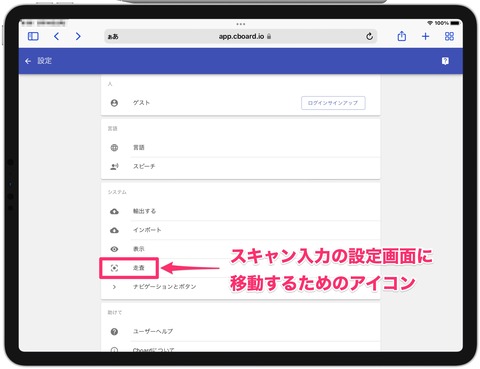480x369 pixels.
Task: Go back using Safari back chevron
Action: click(x=57, y=36)
